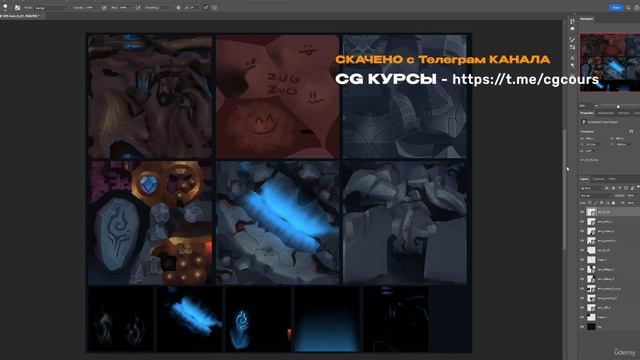Open the Brushes collapsed panel icon
The height and width of the screenshot is (360, 640).
[572, 47]
